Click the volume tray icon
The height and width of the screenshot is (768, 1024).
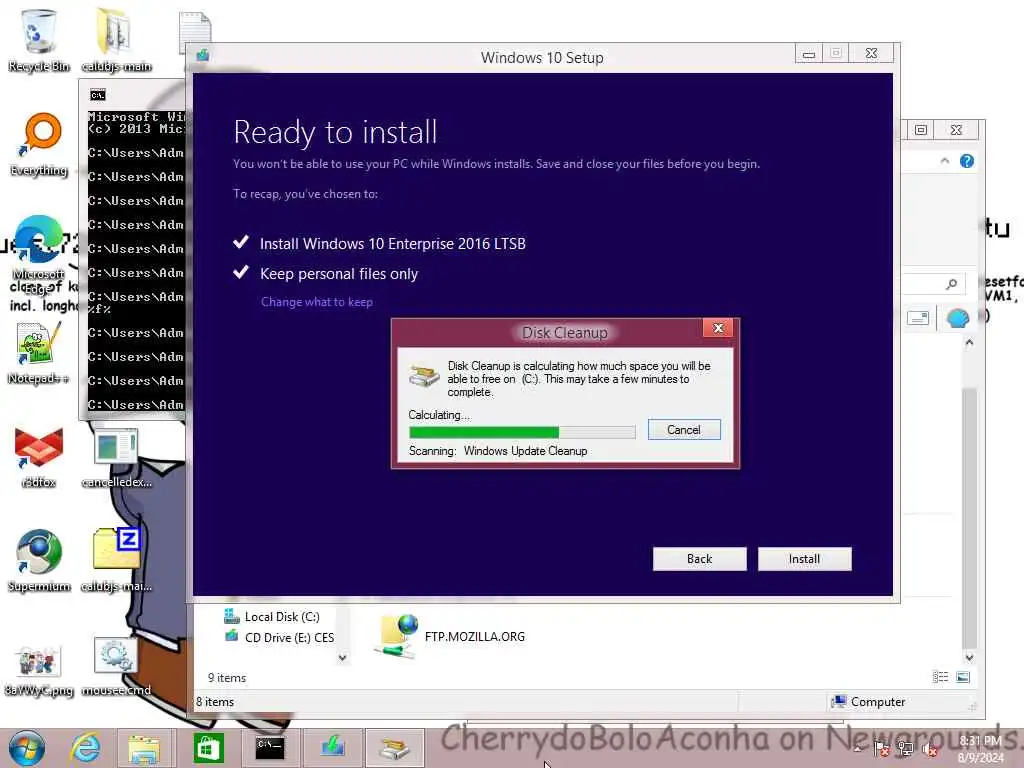pyautogui.click(x=928, y=748)
